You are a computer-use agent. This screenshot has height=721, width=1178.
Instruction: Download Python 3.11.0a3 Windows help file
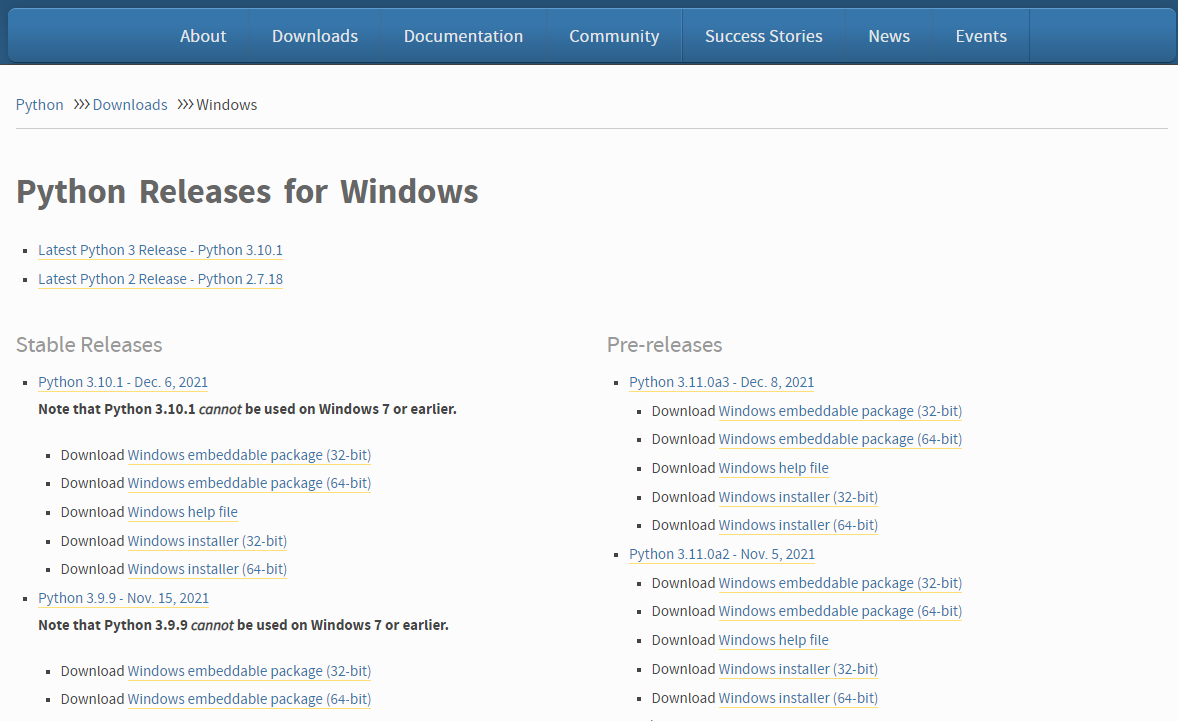tap(773, 468)
